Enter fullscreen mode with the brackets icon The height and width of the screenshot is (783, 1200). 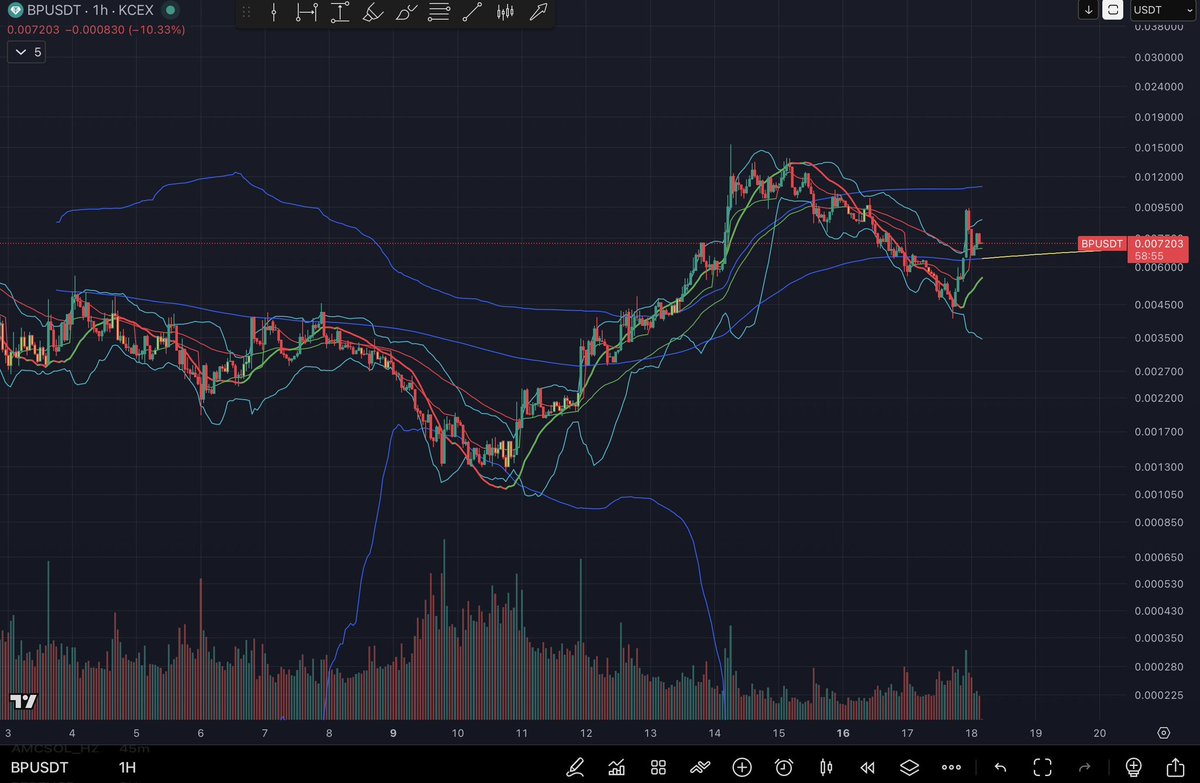point(1042,767)
